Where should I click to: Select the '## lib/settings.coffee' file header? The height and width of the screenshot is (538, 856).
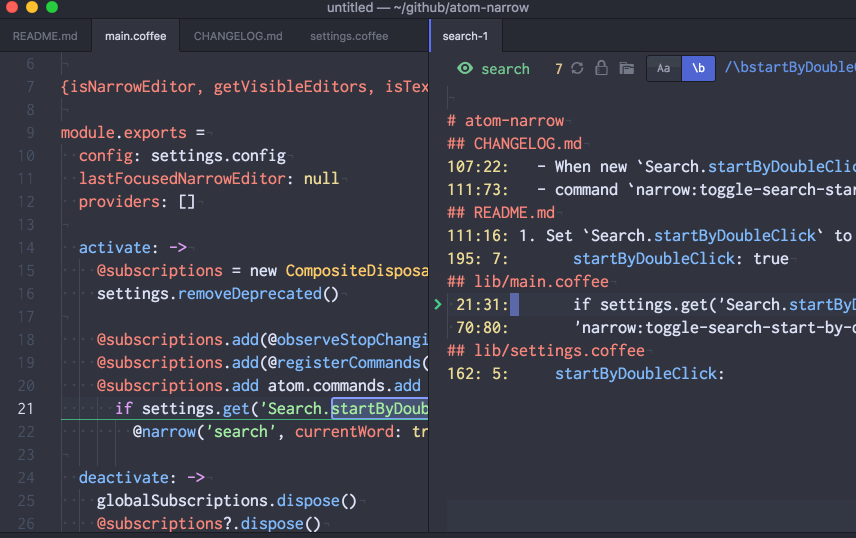pyautogui.click(x=546, y=350)
